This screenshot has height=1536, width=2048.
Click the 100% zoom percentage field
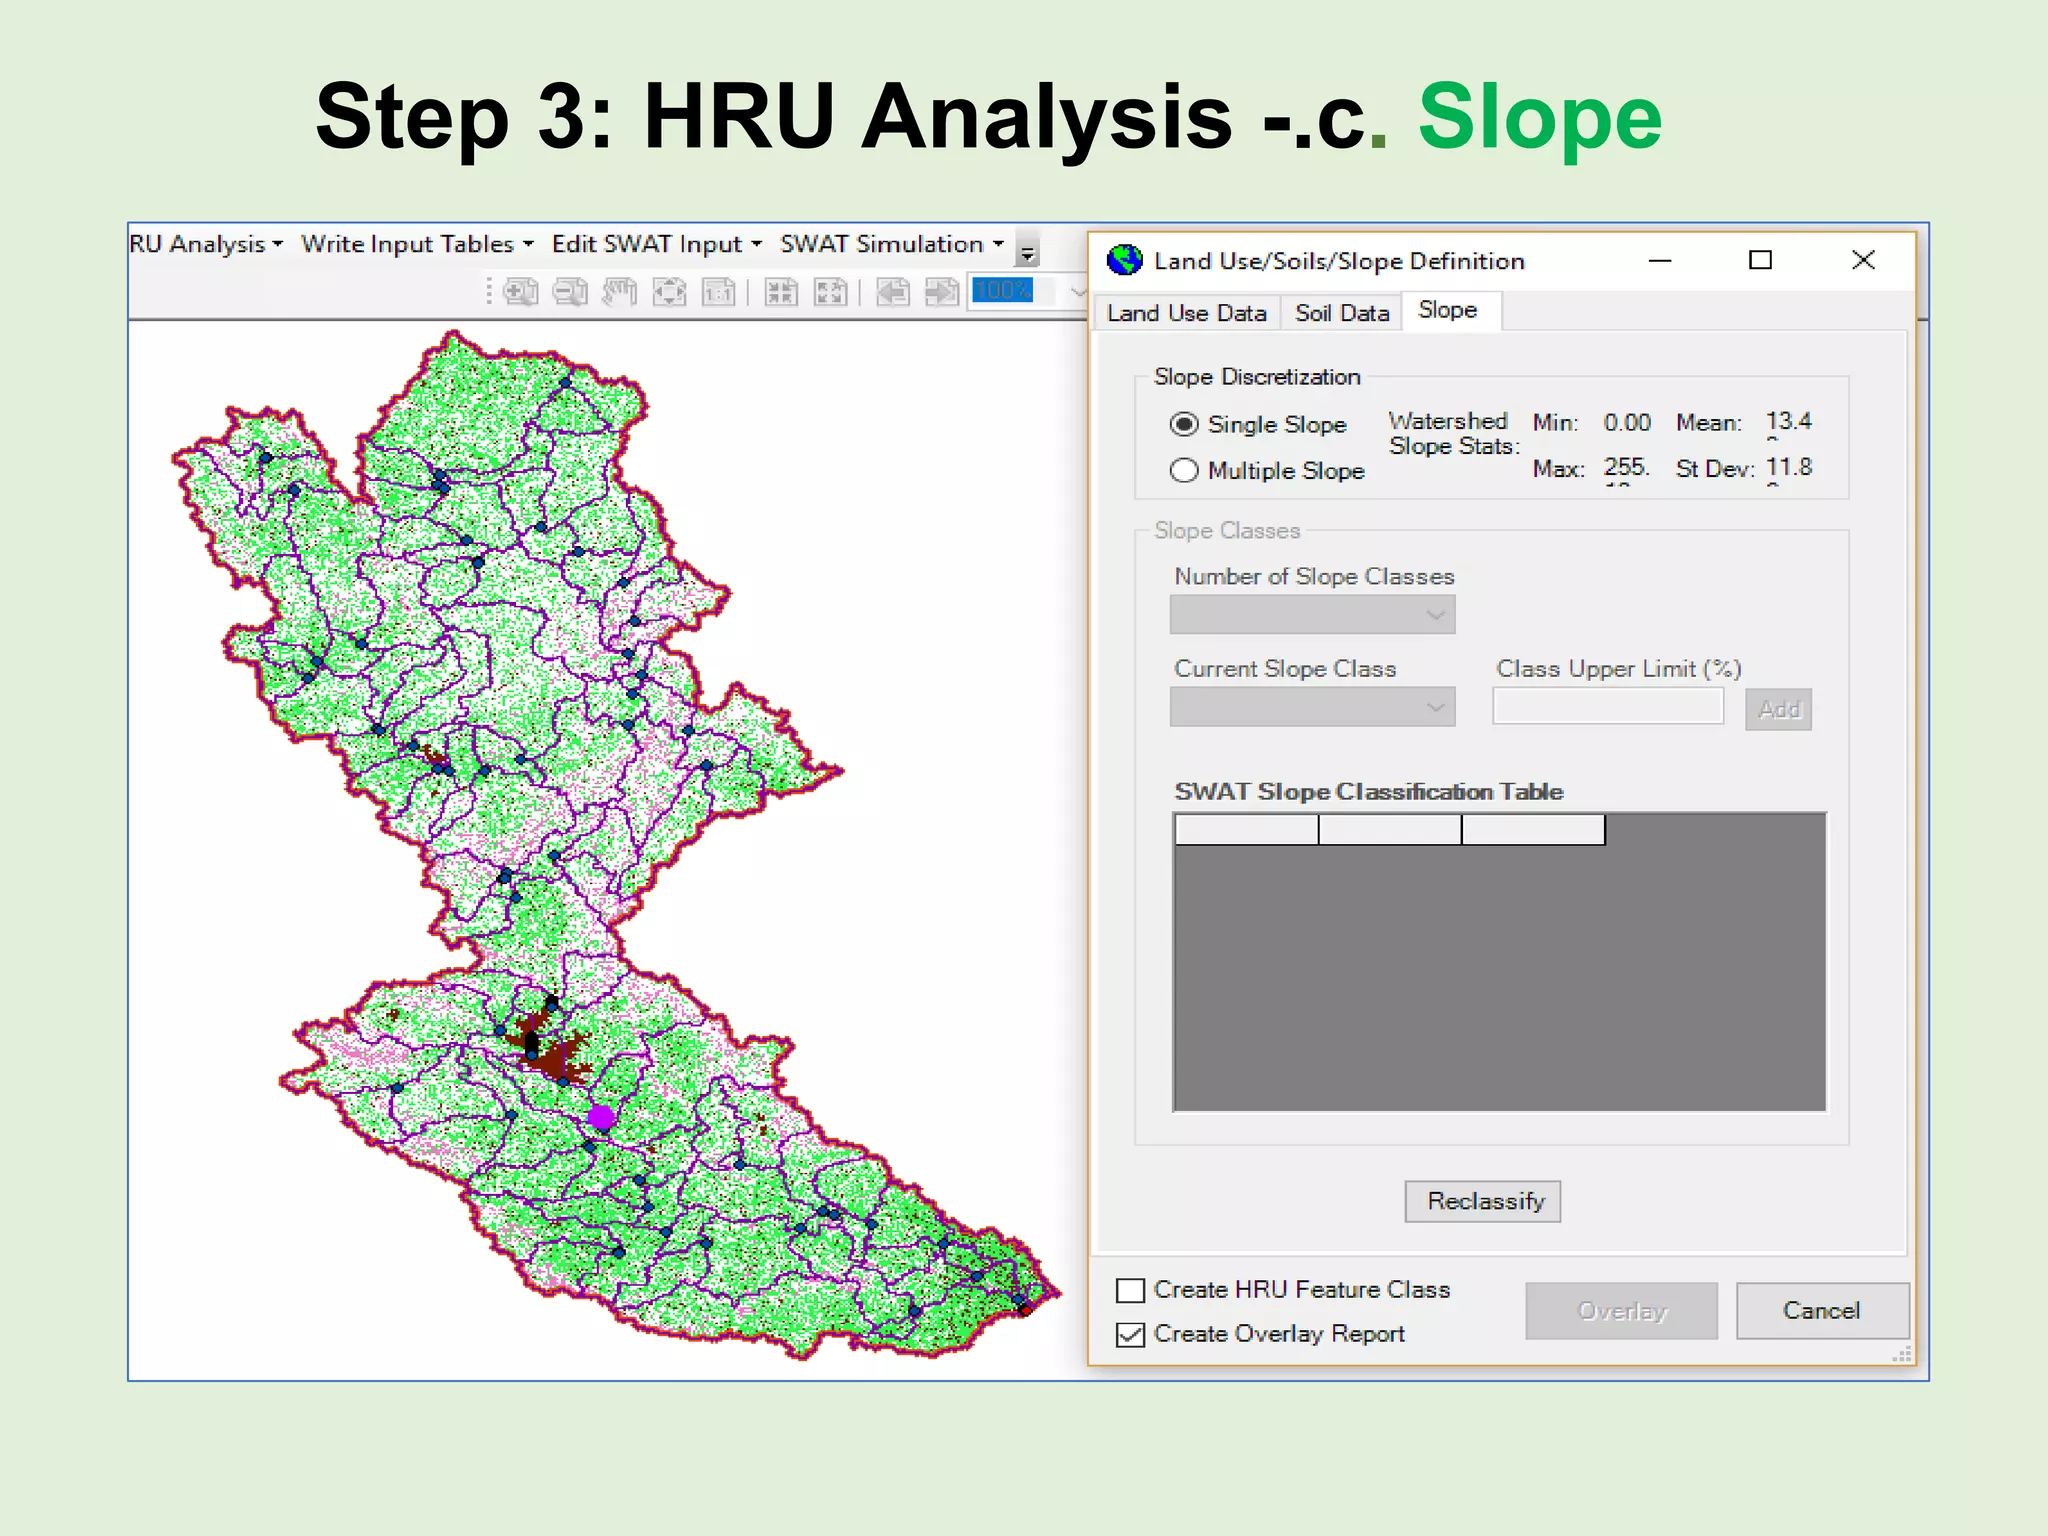tap(1014, 291)
